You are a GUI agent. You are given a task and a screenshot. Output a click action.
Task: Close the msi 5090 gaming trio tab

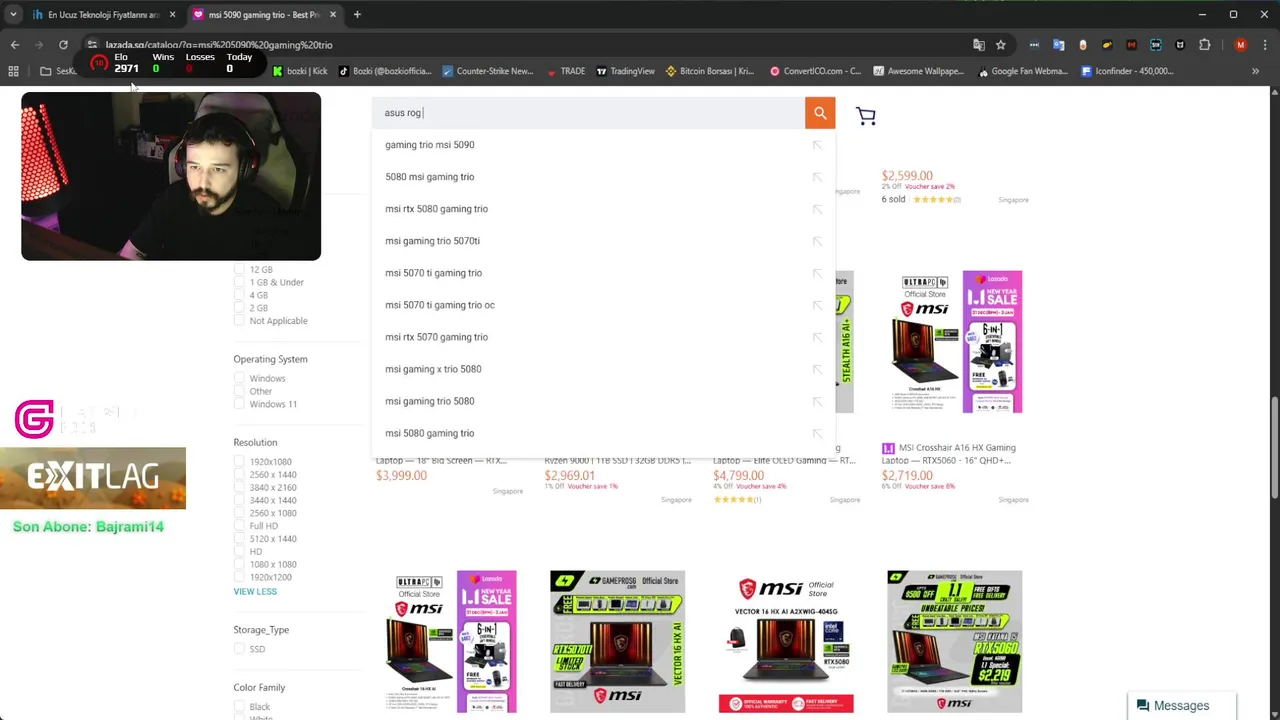point(333,15)
